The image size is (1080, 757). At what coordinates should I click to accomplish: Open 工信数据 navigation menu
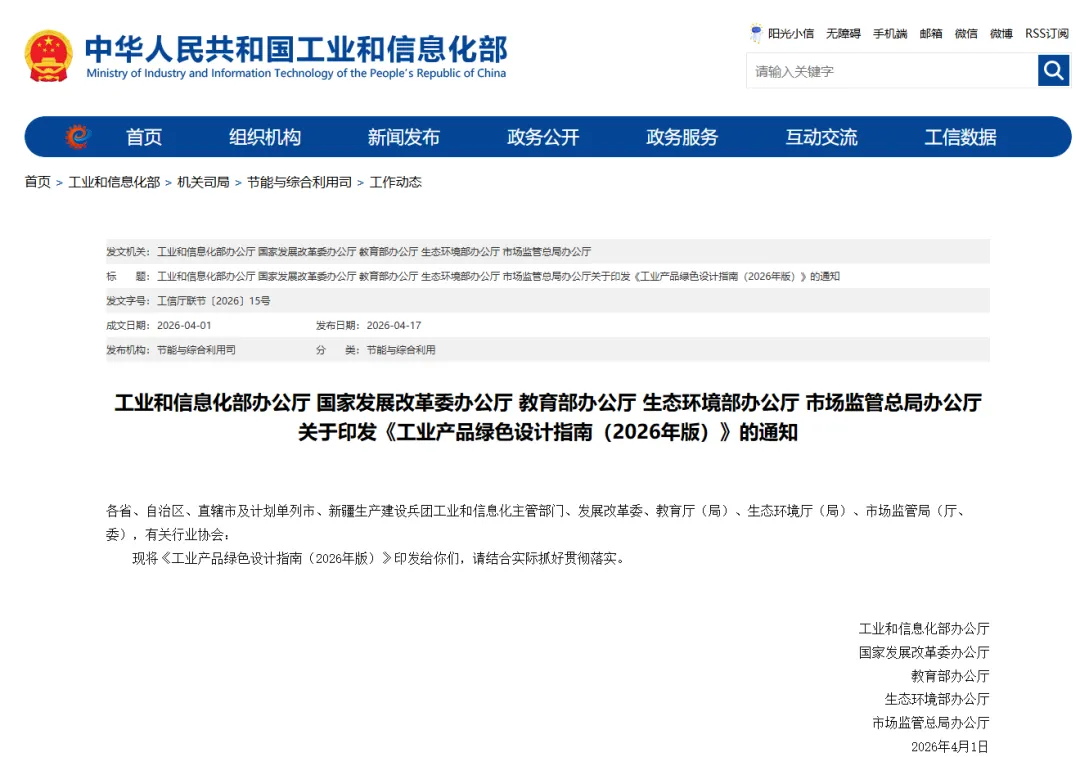(x=960, y=137)
